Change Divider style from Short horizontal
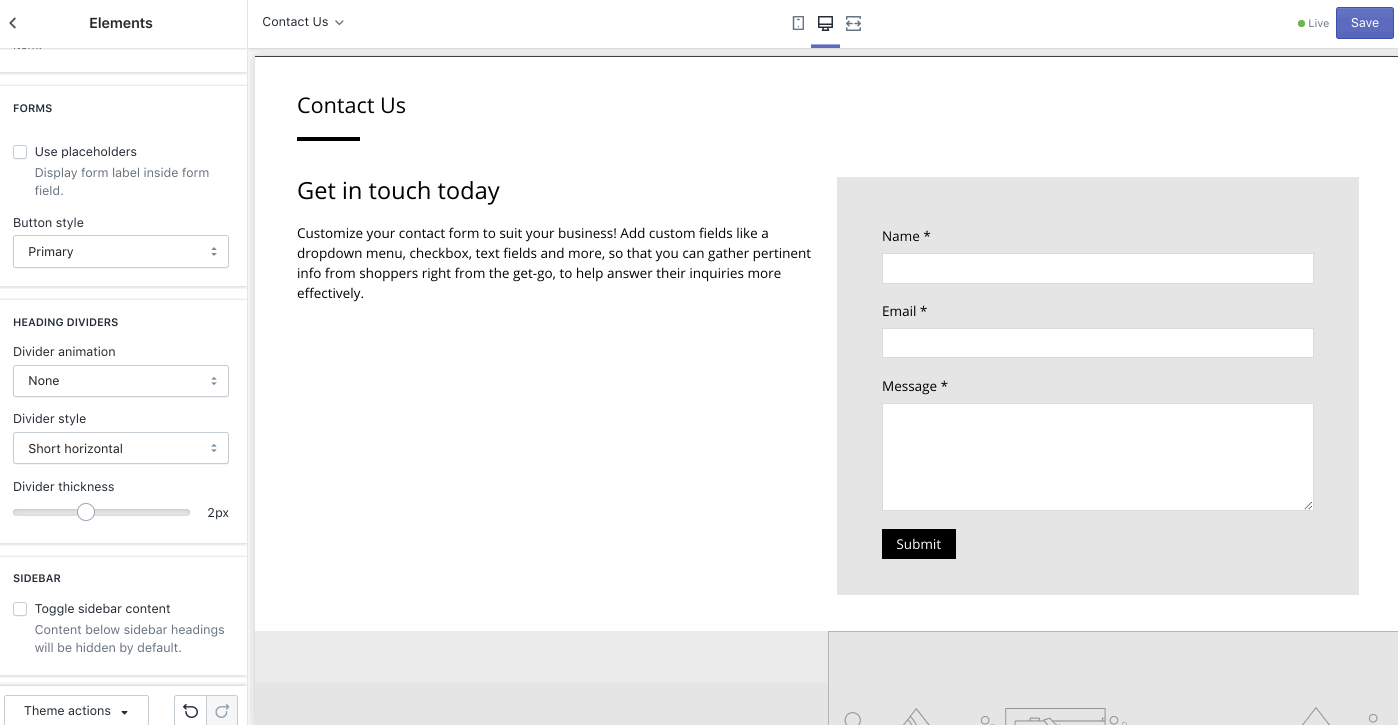1398x725 pixels. [x=120, y=448]
